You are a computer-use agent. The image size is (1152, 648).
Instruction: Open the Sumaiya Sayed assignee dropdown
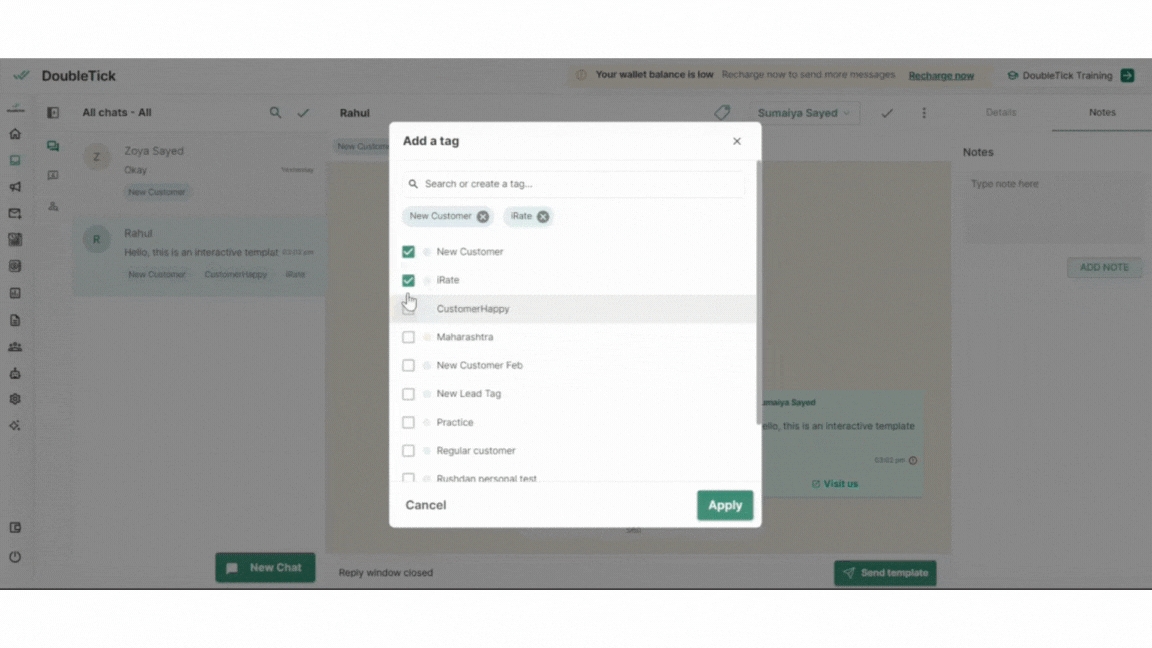click(804, 113)
